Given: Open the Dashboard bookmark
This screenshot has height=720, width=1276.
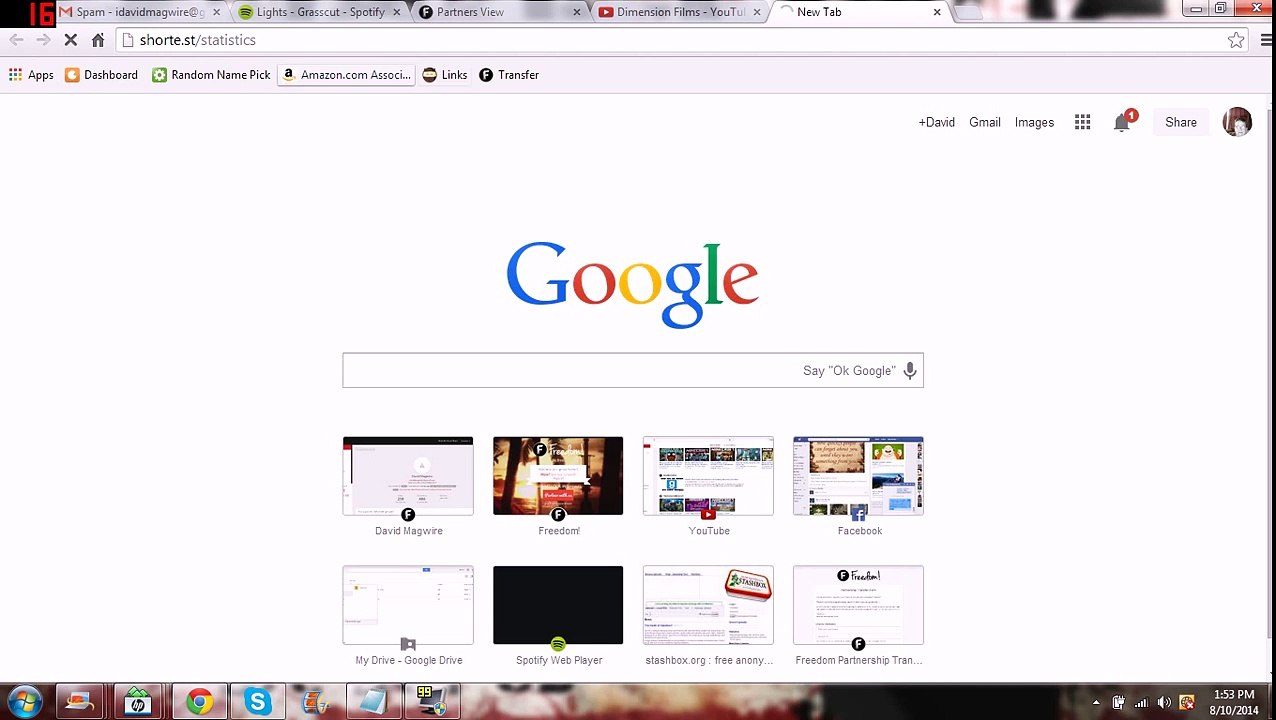Looking at the screenshot, I should click(x=101, y=75).
